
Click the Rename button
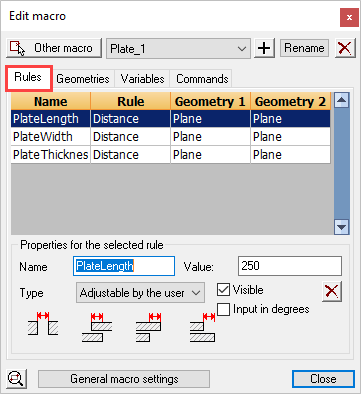click(304, 48)
